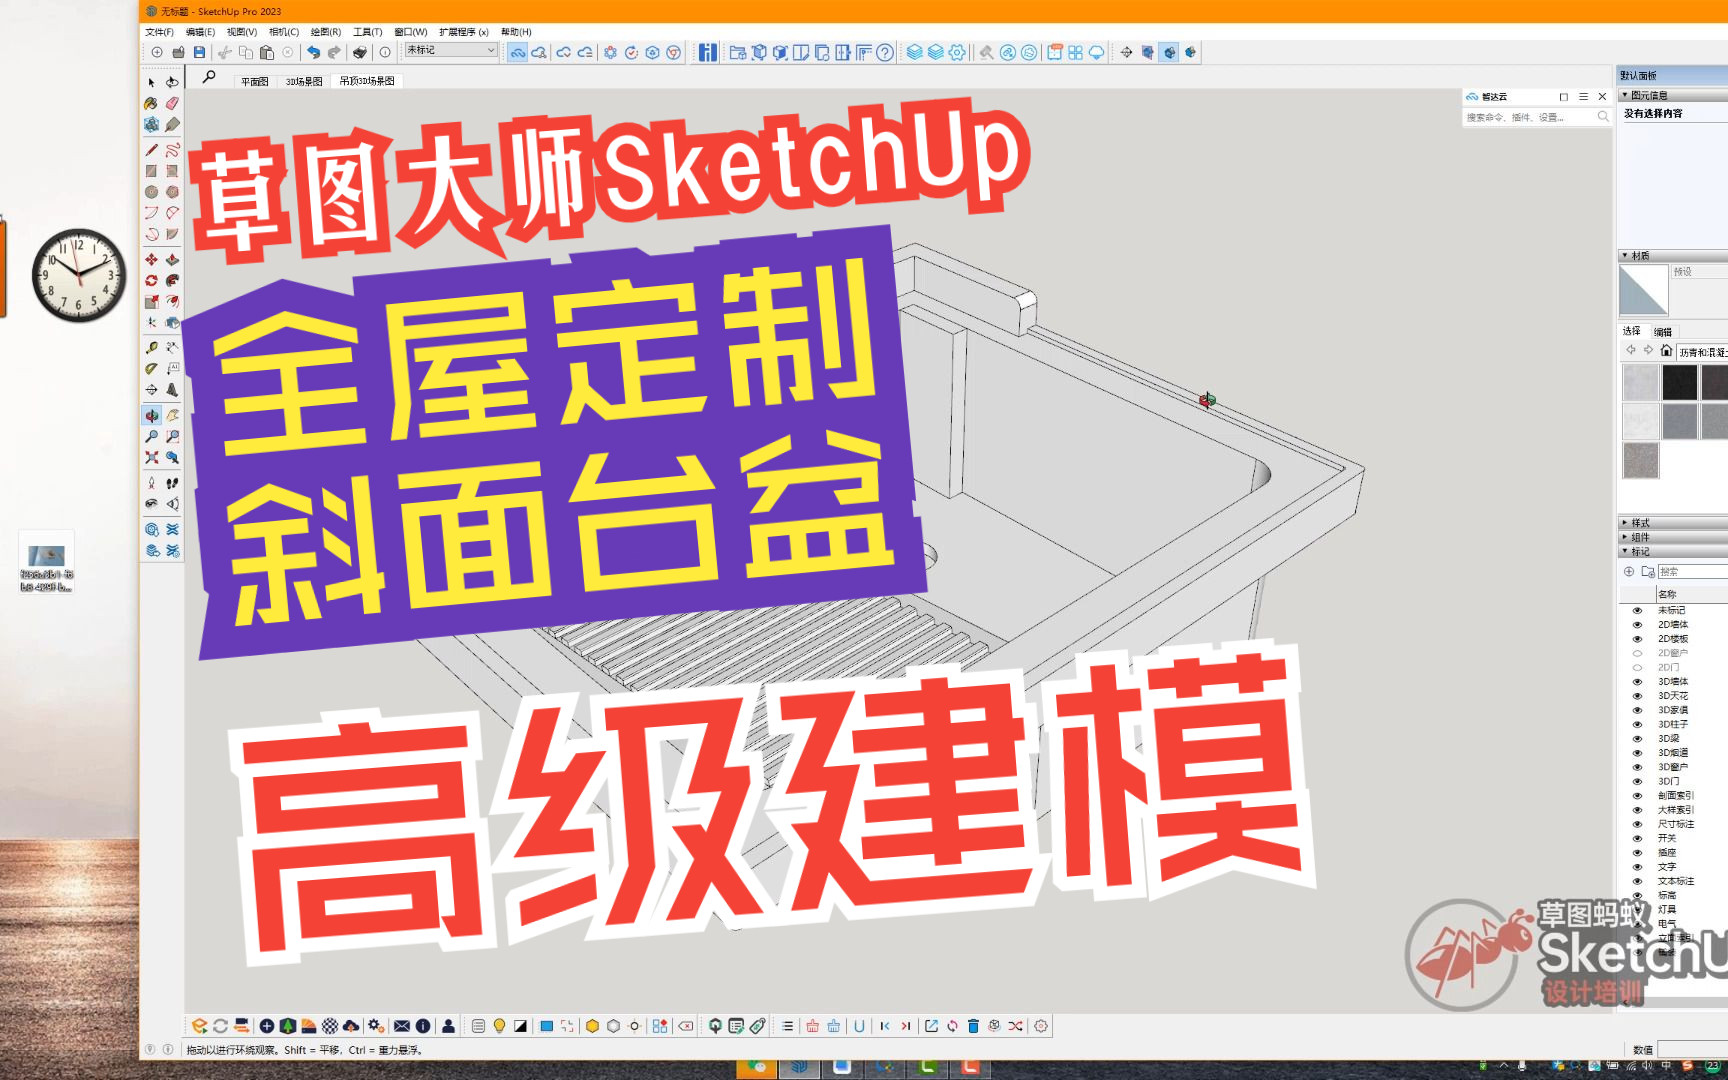The image size is (1728, 1080).
Task: Open the 编辑 tab in Materials
Action: (1662, 331)
